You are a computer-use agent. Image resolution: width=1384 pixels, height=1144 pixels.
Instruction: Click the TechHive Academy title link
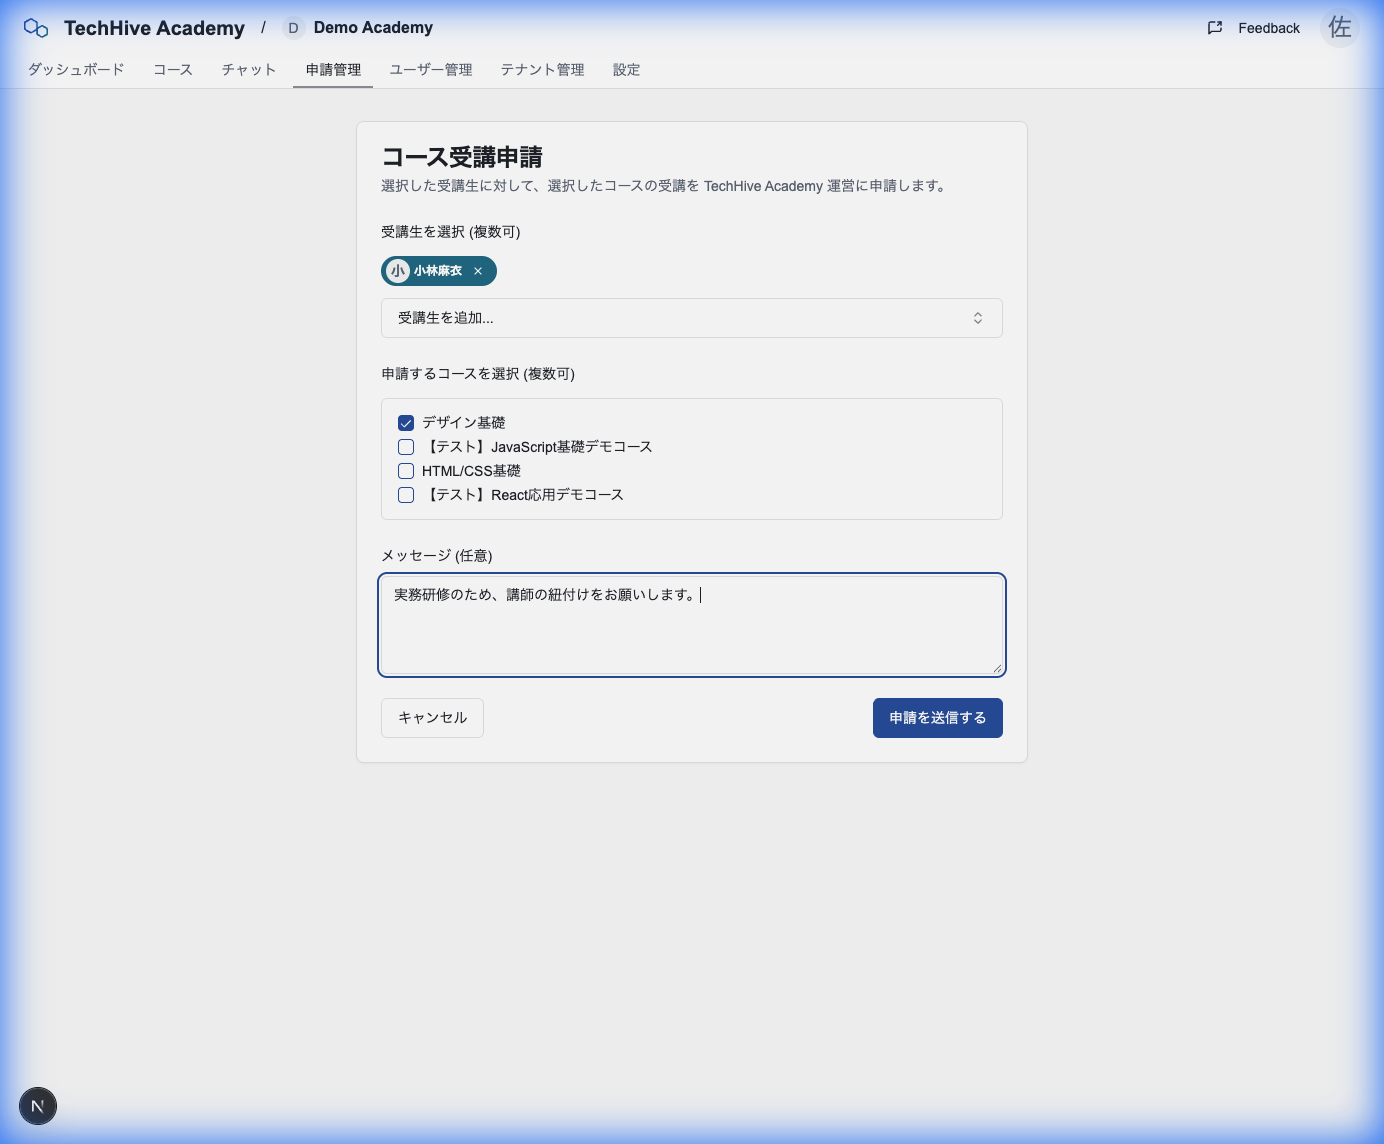[154, 28]
